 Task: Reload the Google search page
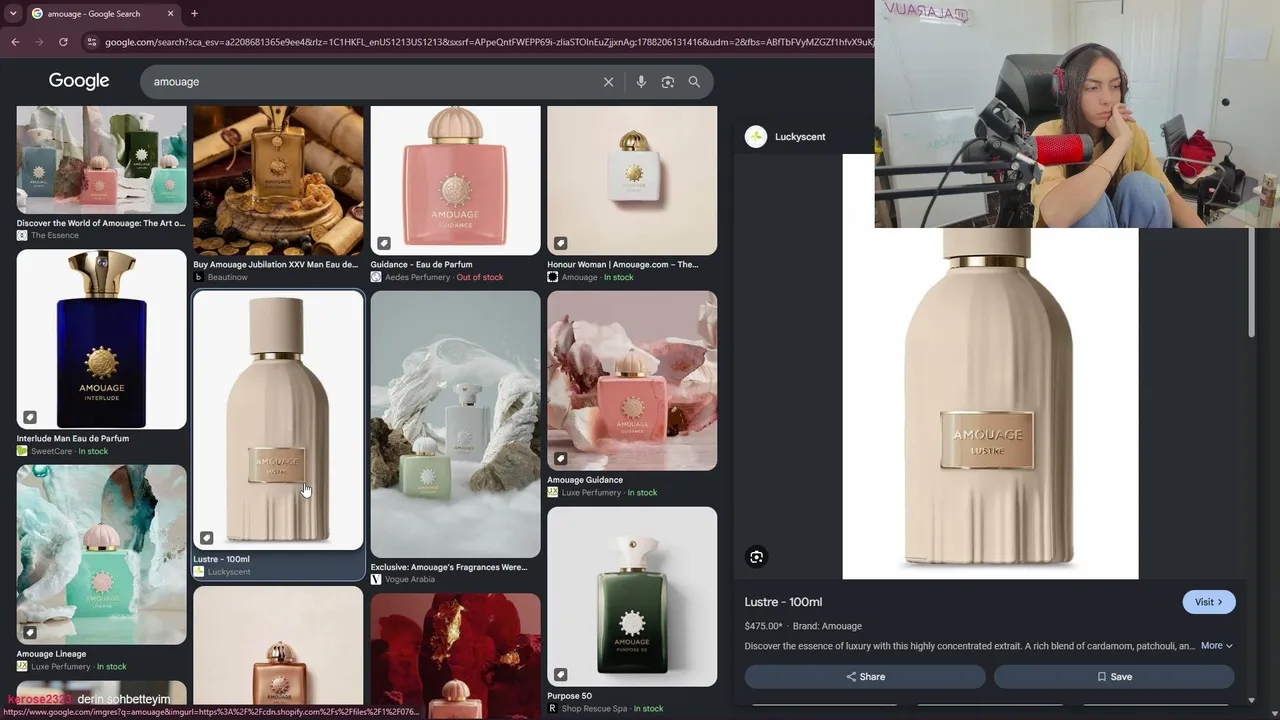tap(63, 42)
